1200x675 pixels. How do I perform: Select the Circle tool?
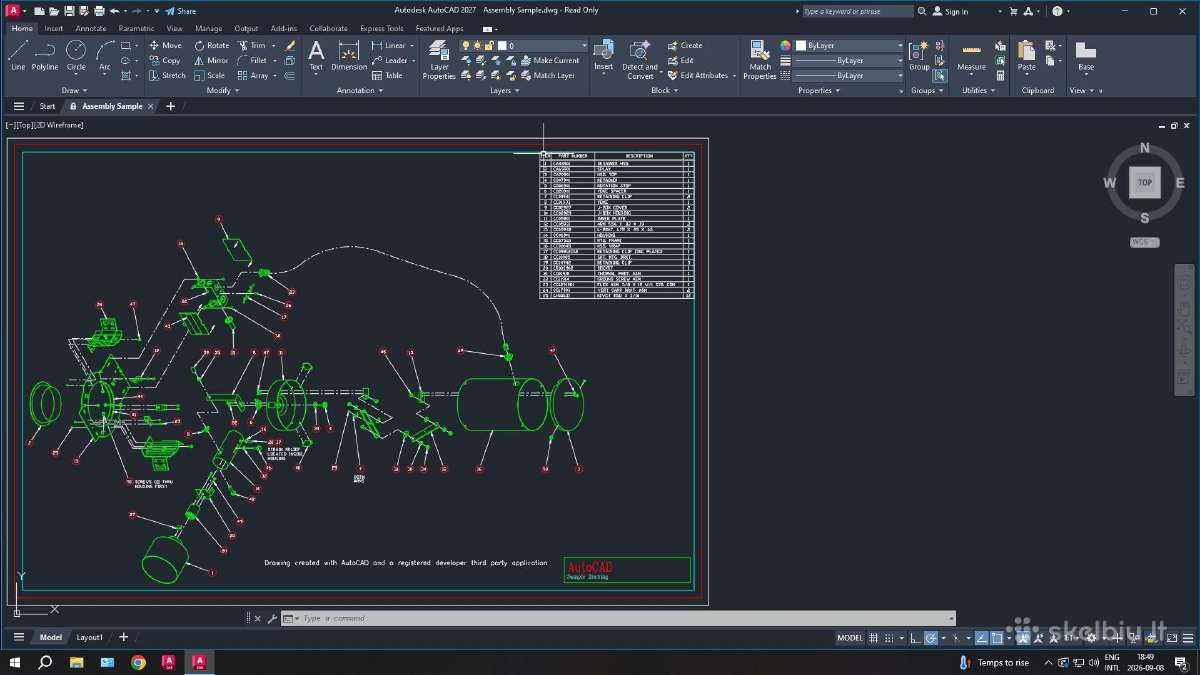pyautogui.click(x=76, y=56)
